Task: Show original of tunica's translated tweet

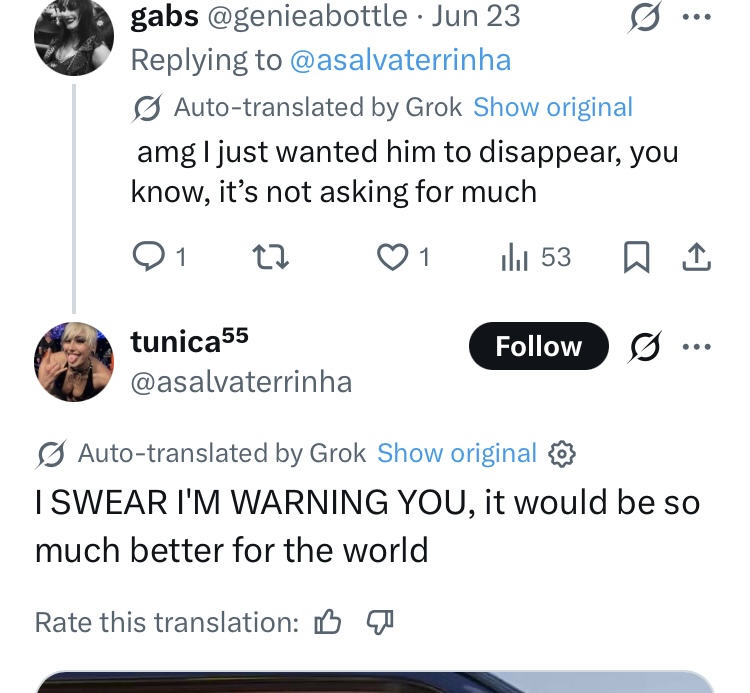Action: click(456, 453)
